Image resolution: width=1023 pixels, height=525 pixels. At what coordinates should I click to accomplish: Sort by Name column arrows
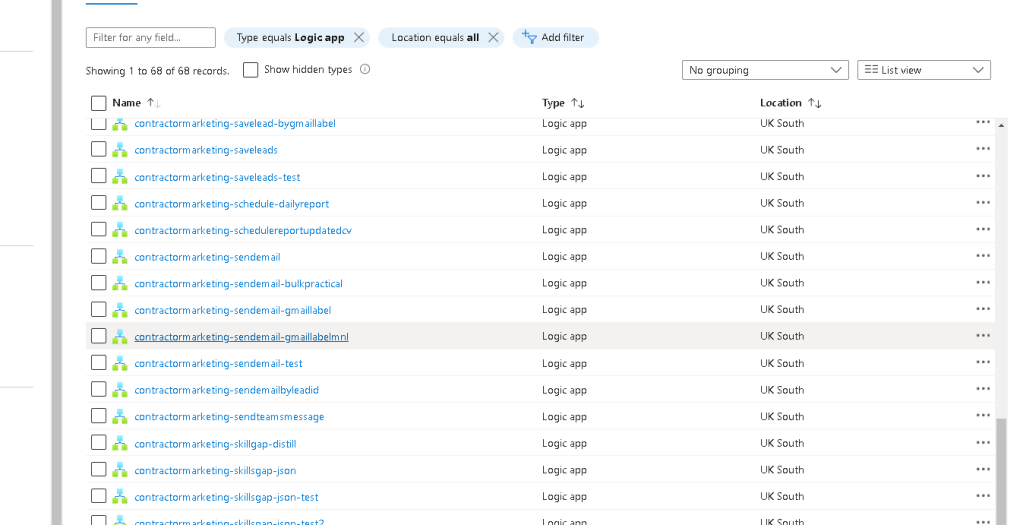pyautogui.click(x=153, y=103)
